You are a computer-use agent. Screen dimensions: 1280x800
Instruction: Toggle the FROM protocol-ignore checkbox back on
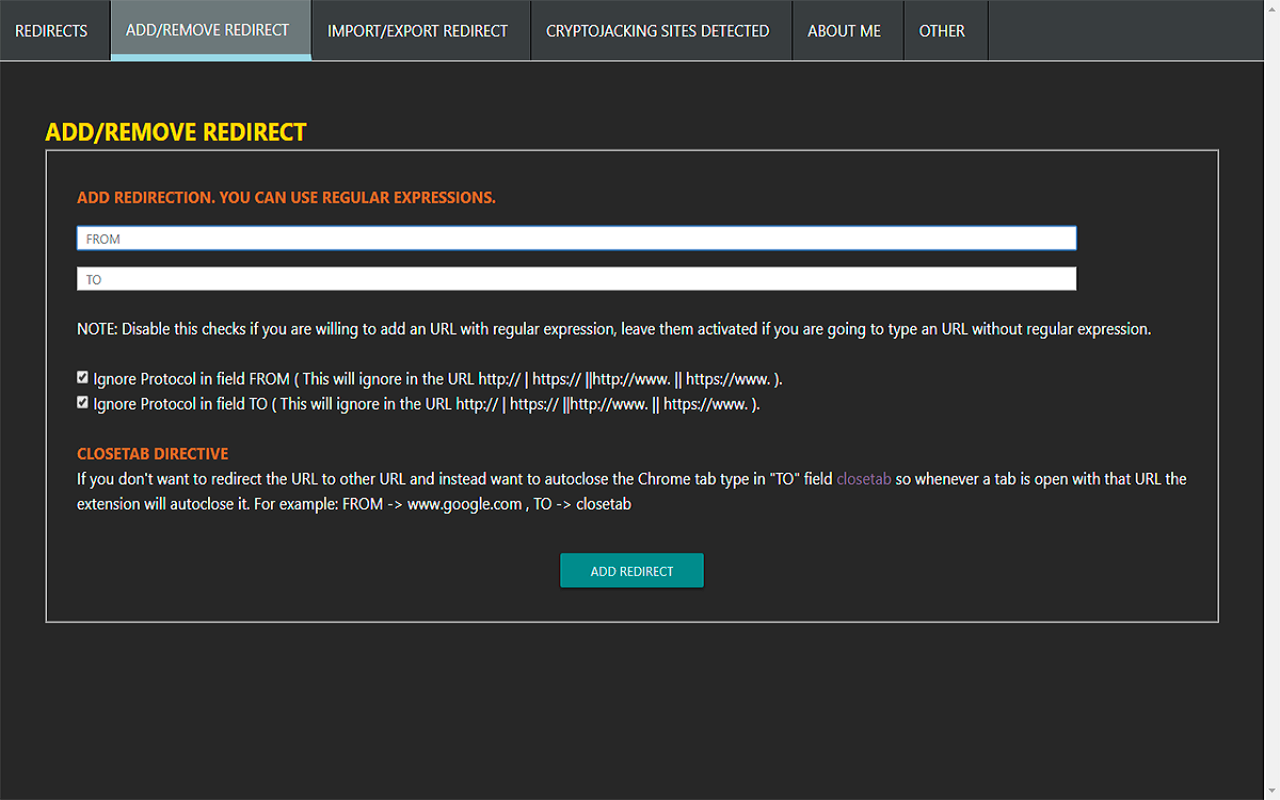(82, 377)
